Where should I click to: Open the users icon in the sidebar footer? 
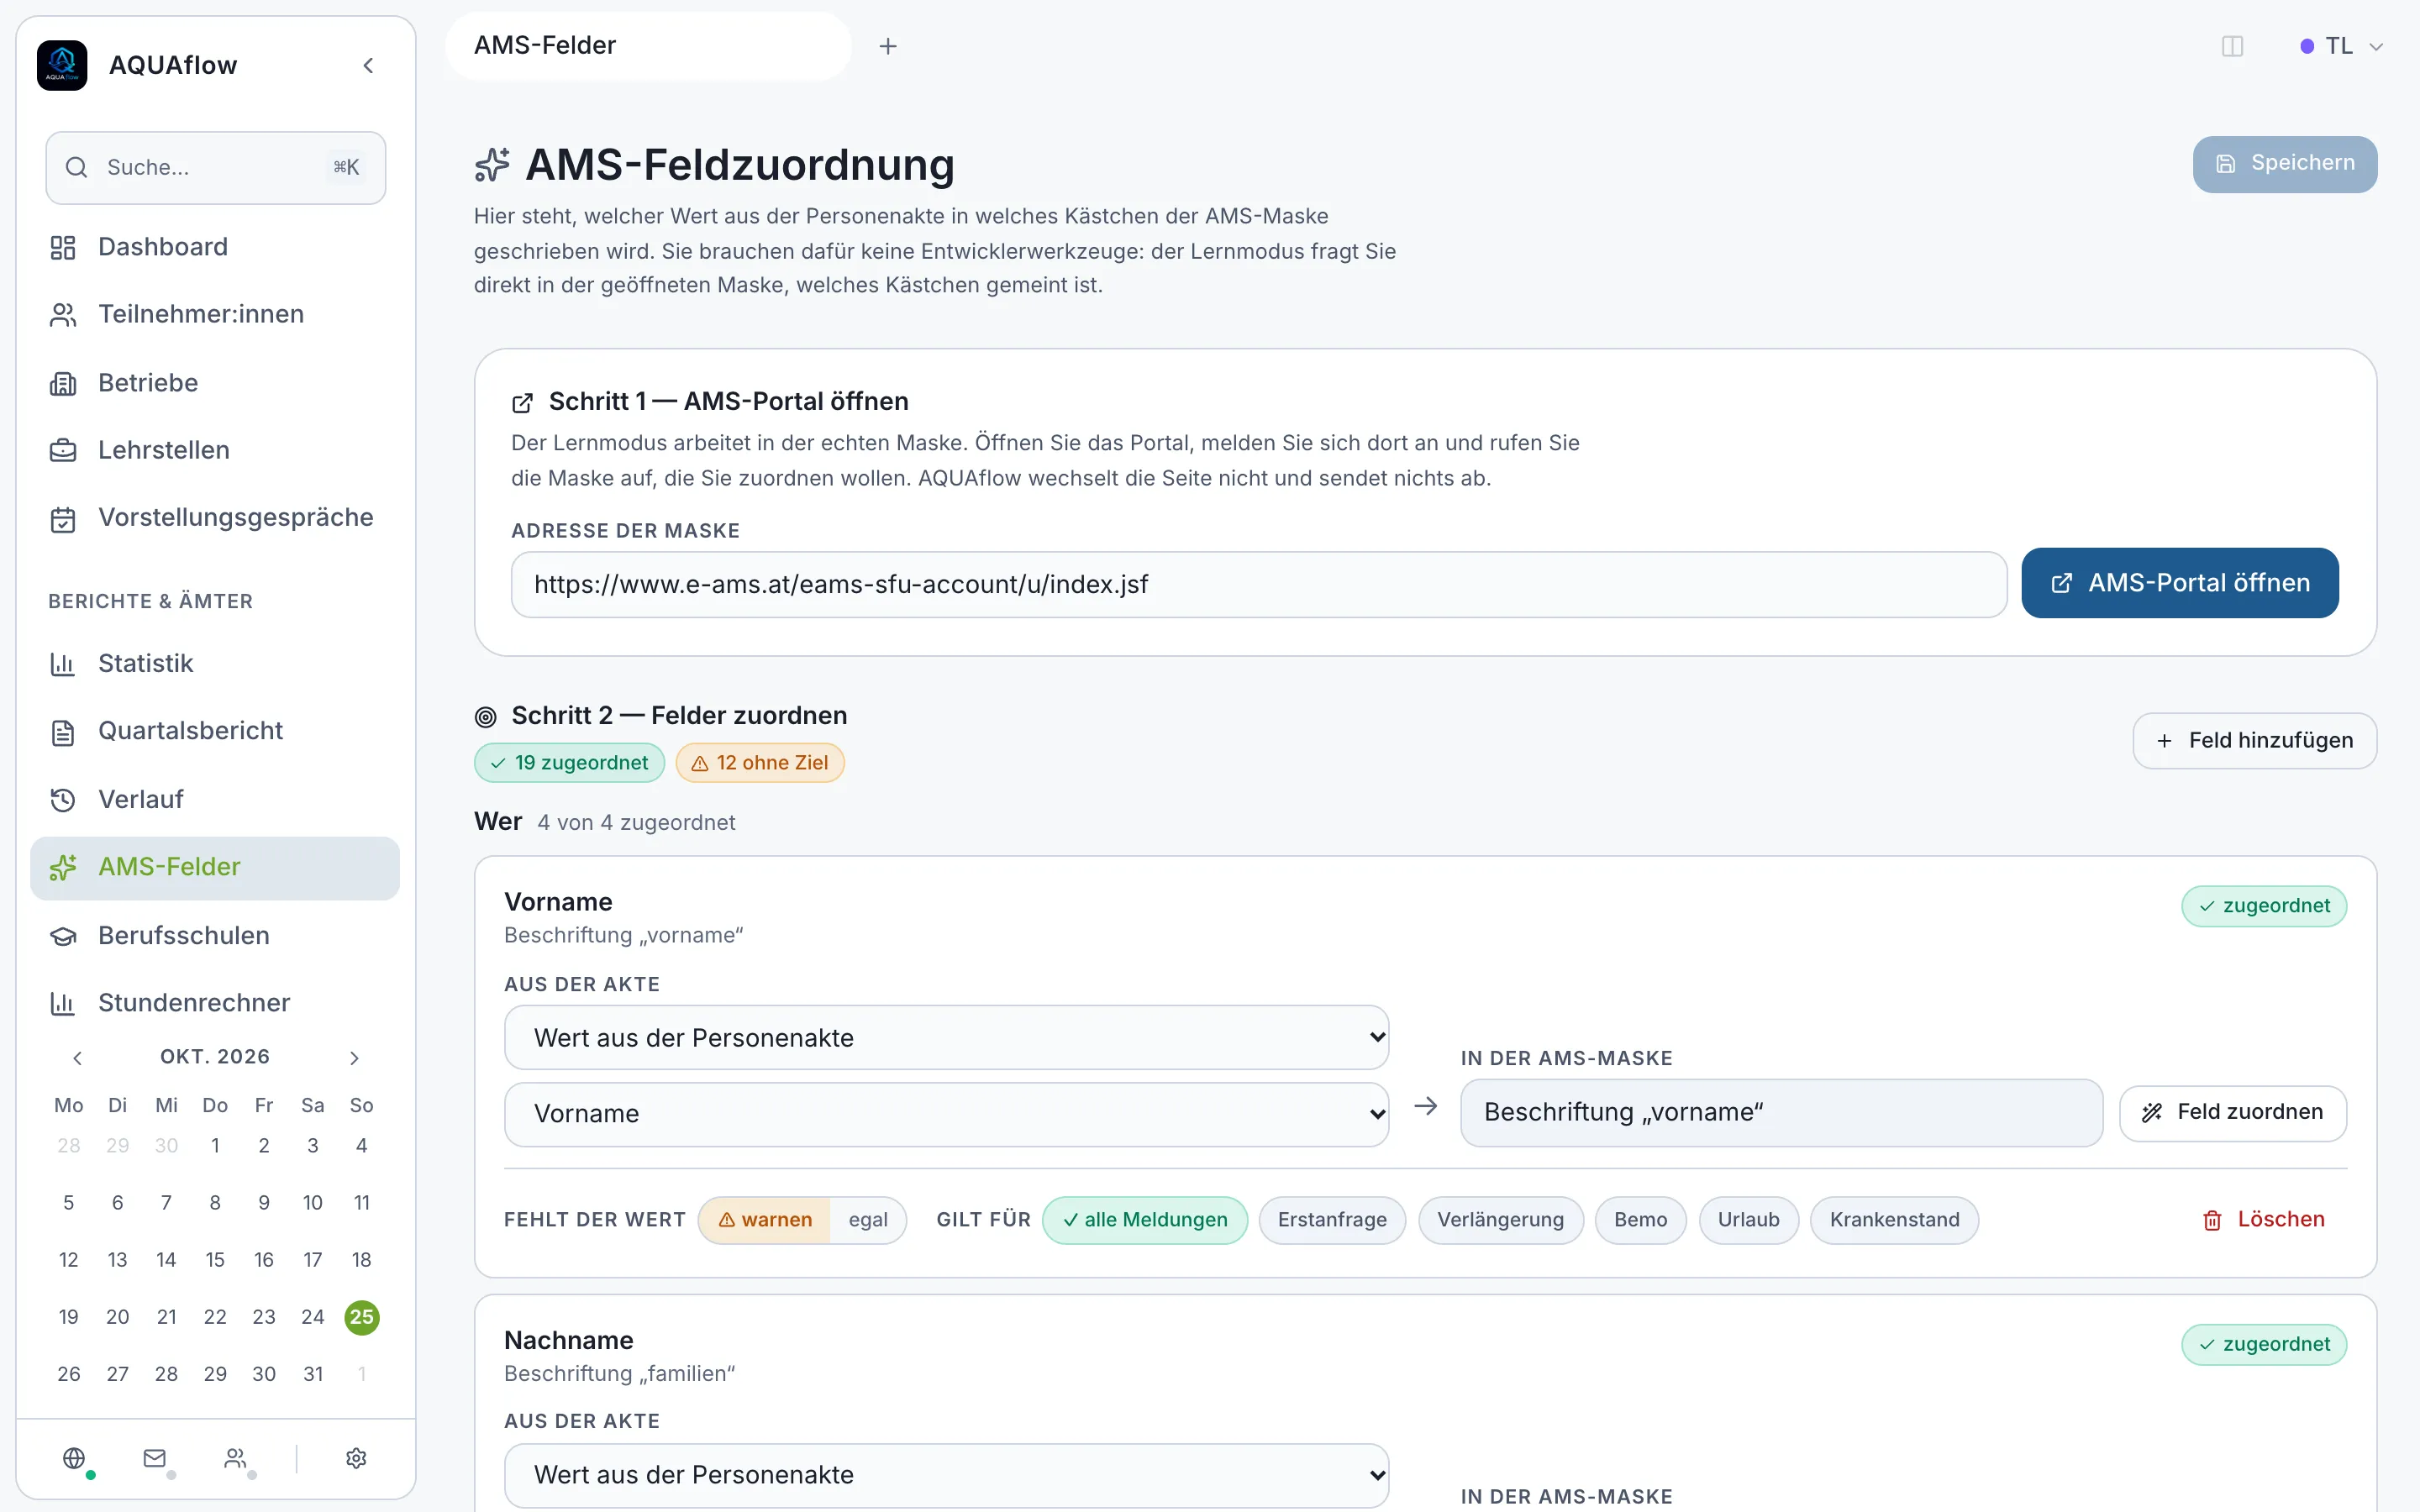(236, 1458)
